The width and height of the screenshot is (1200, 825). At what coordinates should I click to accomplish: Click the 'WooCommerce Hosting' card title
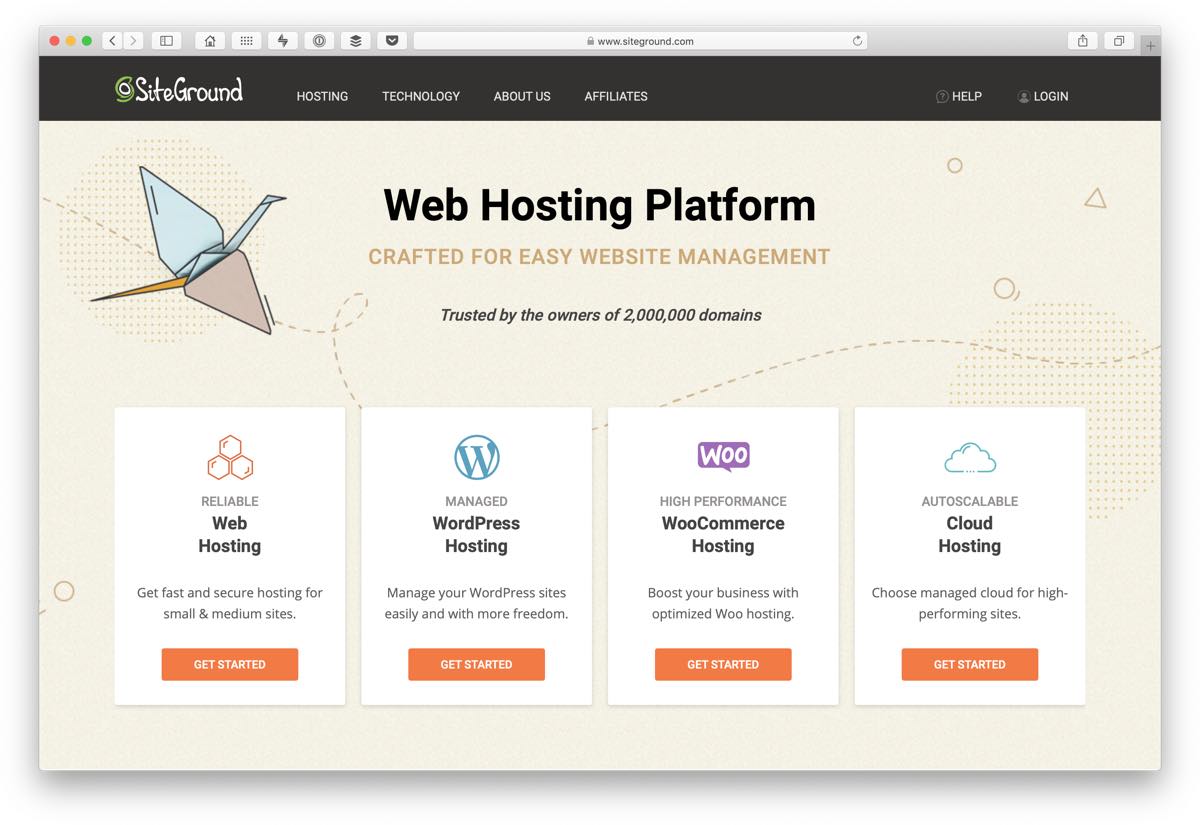(x=723, y=534)
